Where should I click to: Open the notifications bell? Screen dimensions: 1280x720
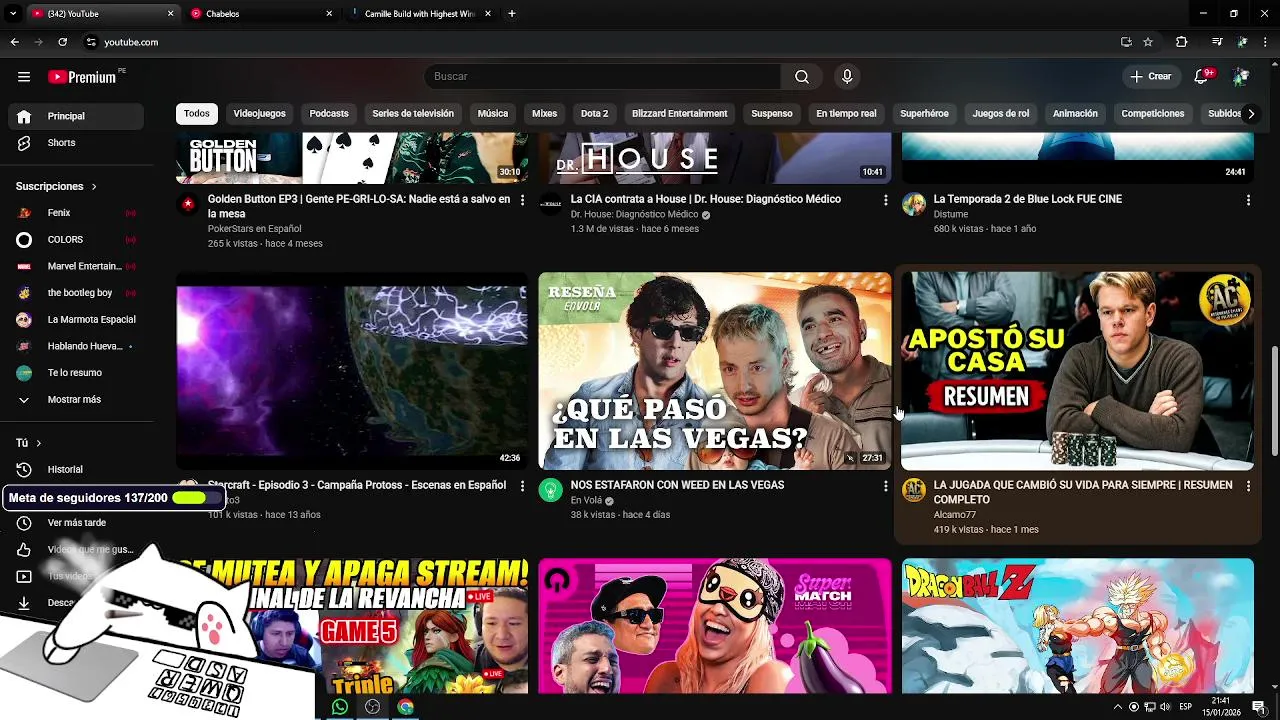[1202, 77]
